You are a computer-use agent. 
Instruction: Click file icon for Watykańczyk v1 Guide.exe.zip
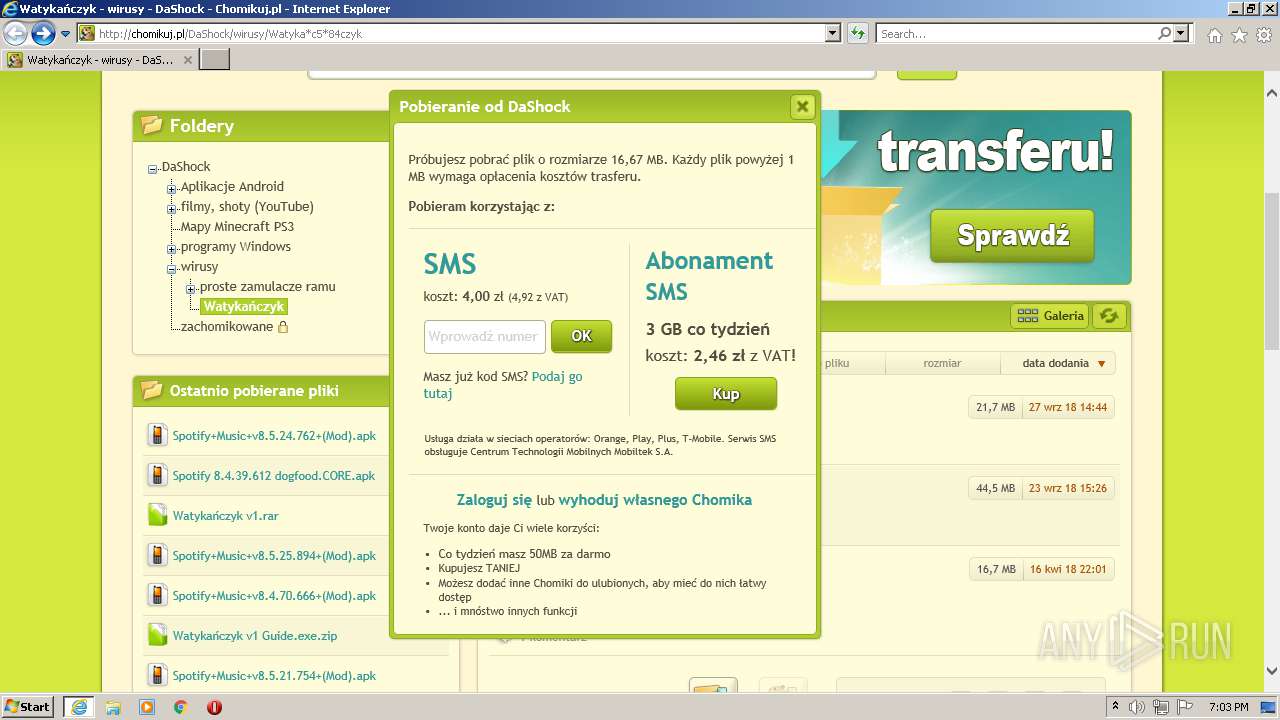157,635
